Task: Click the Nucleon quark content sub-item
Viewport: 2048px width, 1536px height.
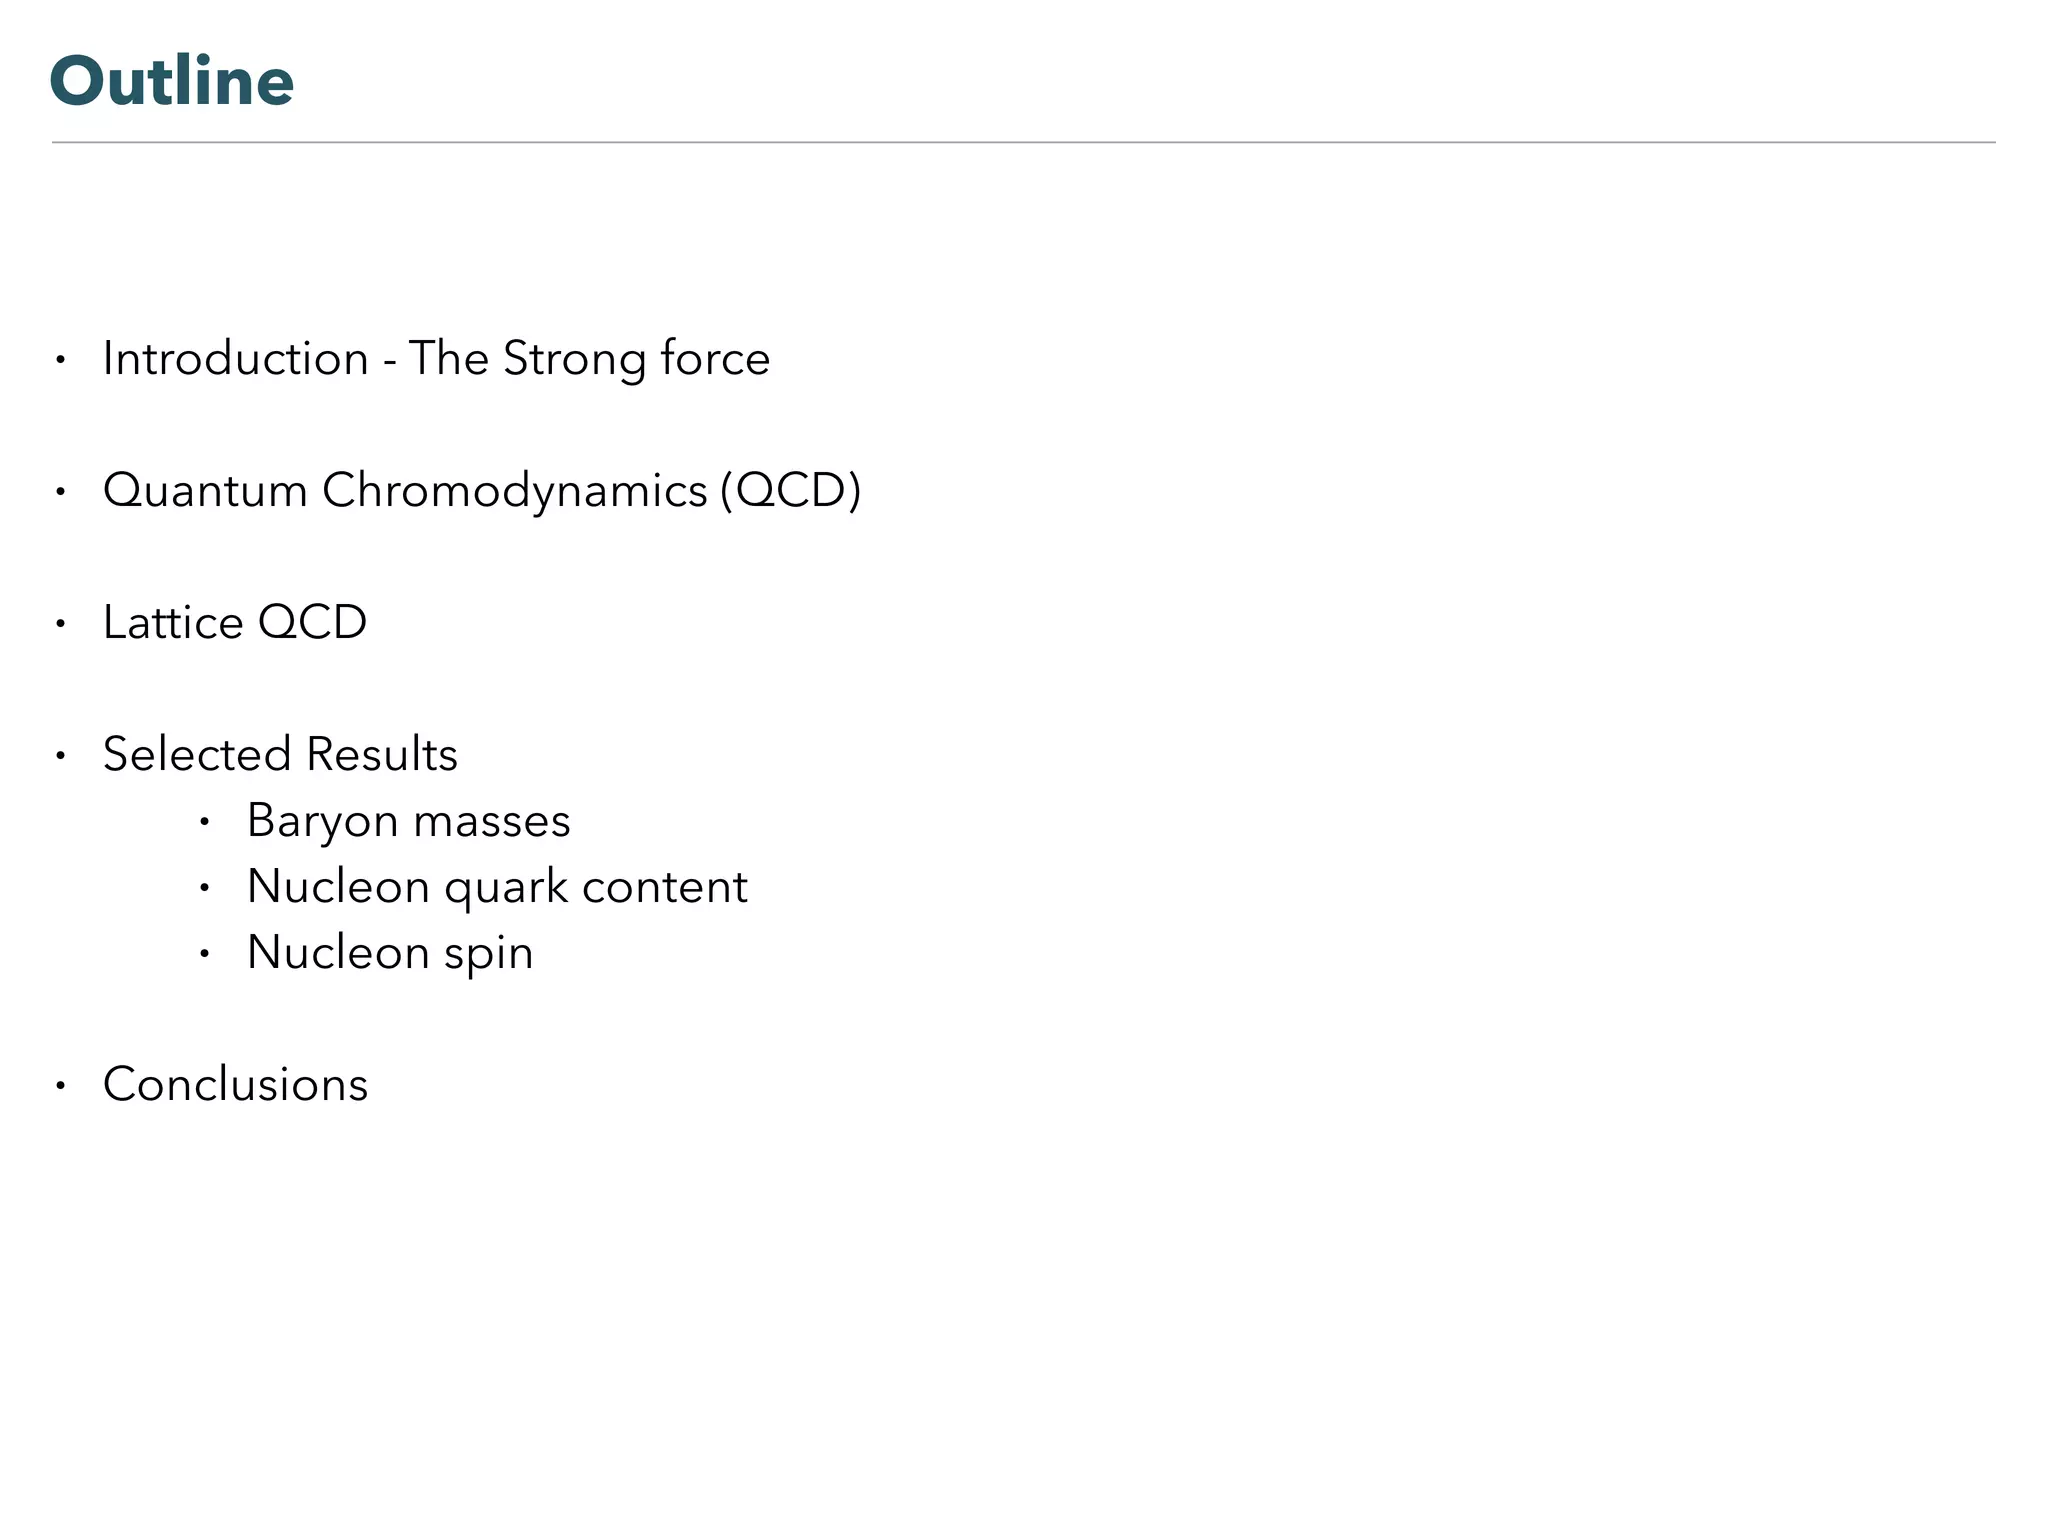Action: 497,887
